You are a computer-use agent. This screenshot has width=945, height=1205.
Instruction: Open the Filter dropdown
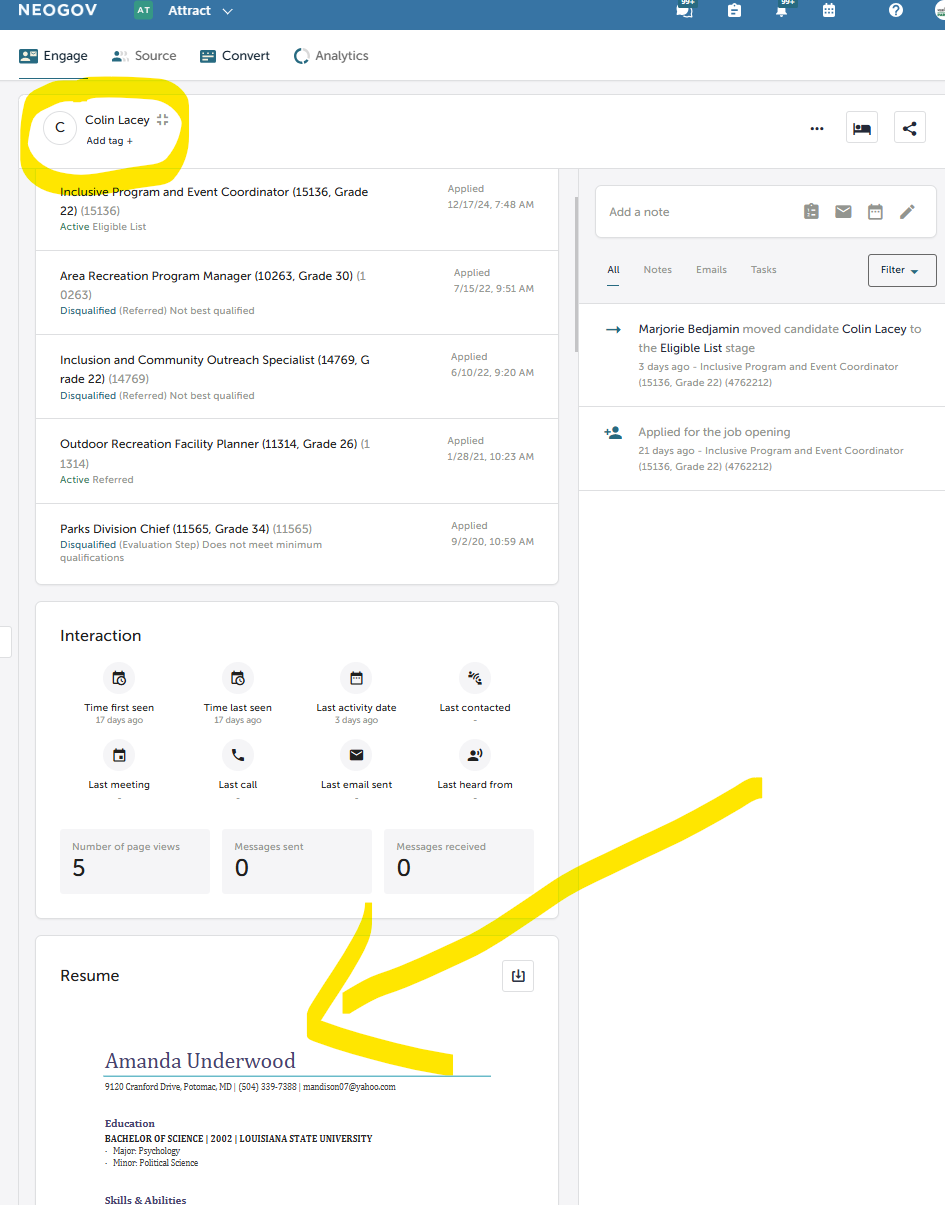tap(901, 270)
